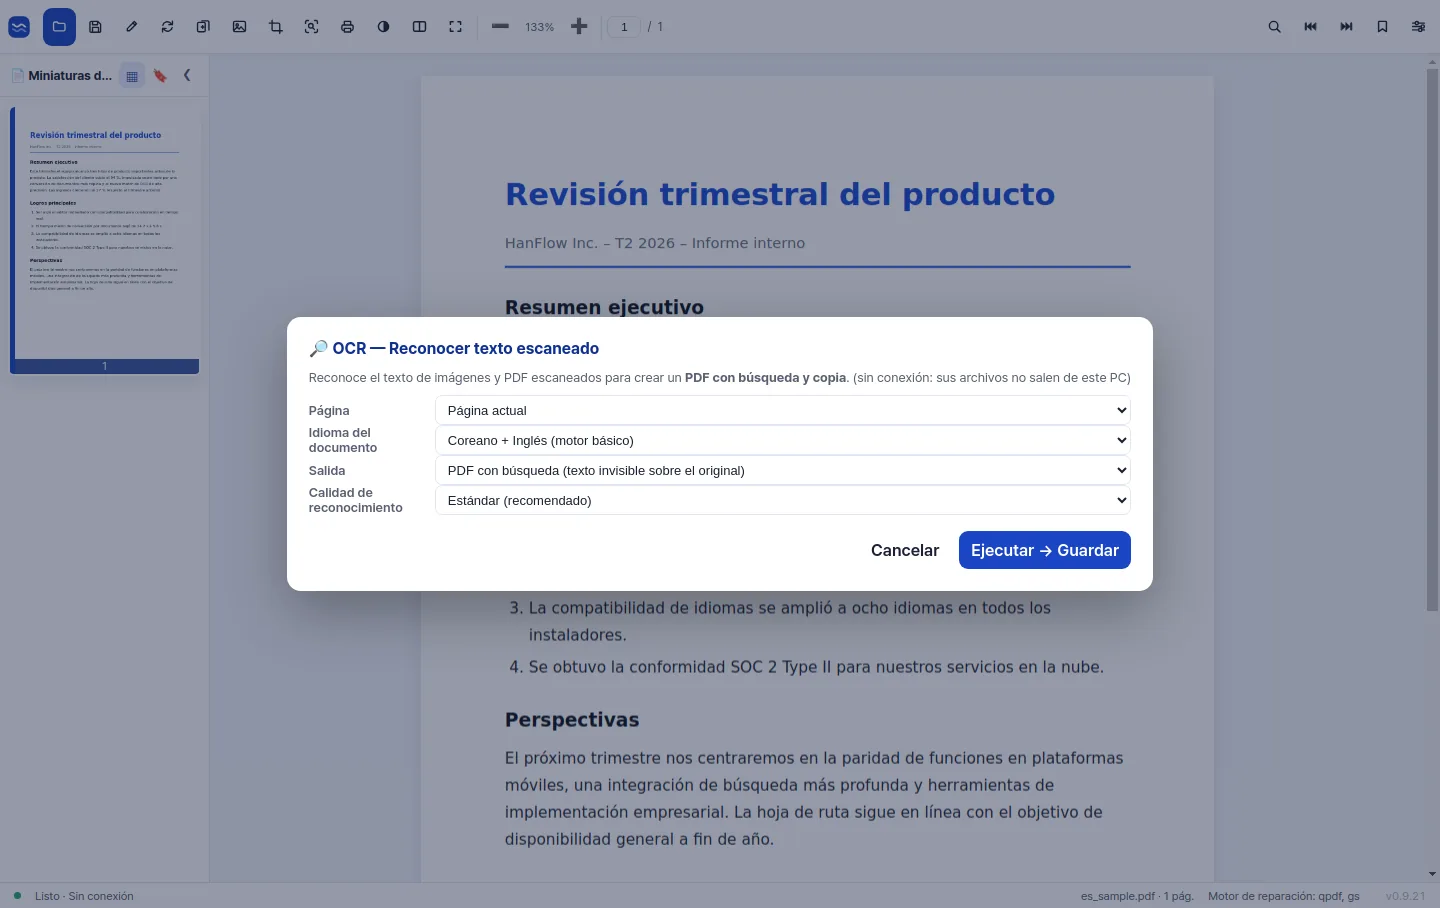The height and width of the screenshot is (908, 1440).
Task: Enter fullscreen with the corners icon
Action: [456, 27]
